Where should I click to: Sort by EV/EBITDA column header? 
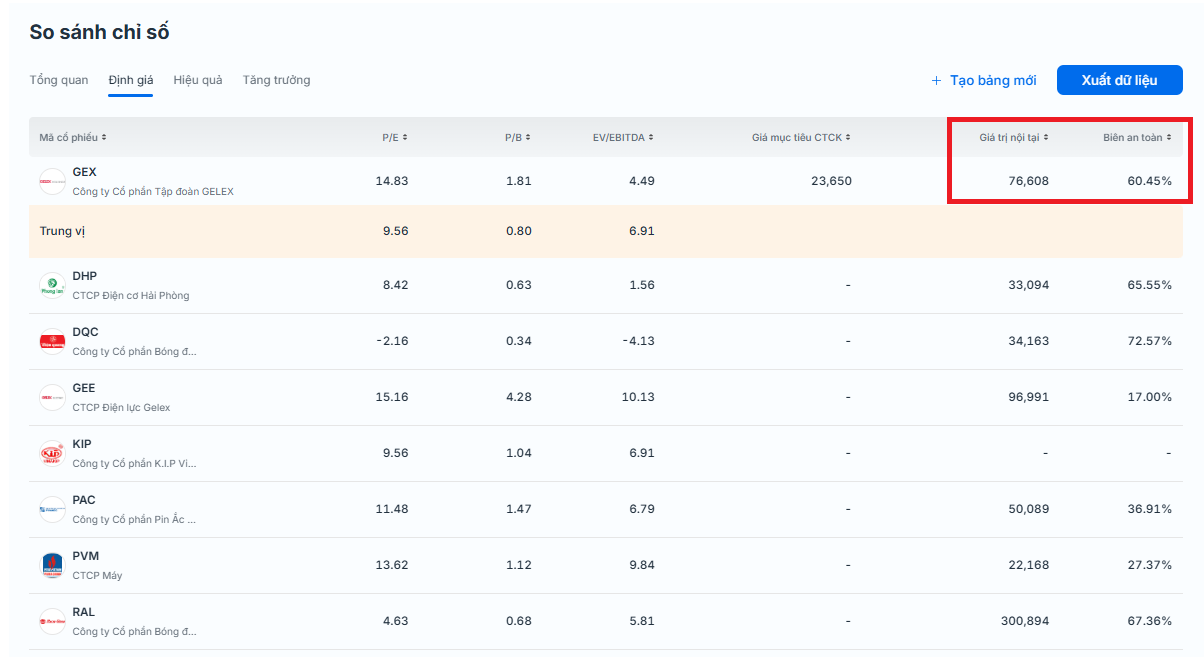tap(624, 137)
